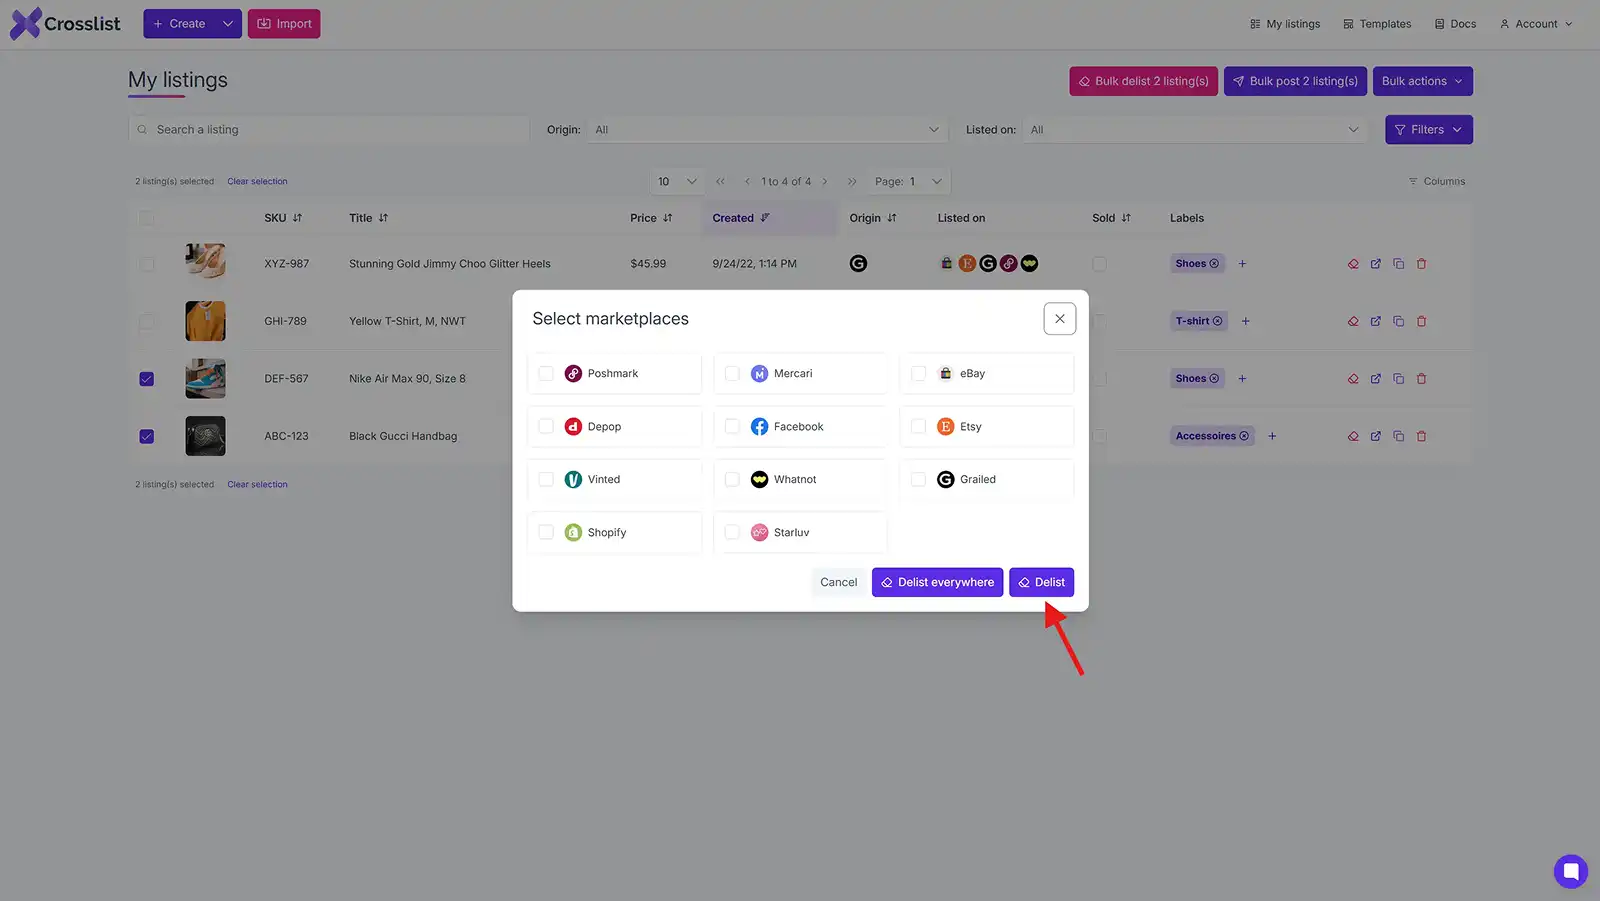Screen dimensions: 1600x901
Task: Open the Docs page
Action: [1455, 23]
